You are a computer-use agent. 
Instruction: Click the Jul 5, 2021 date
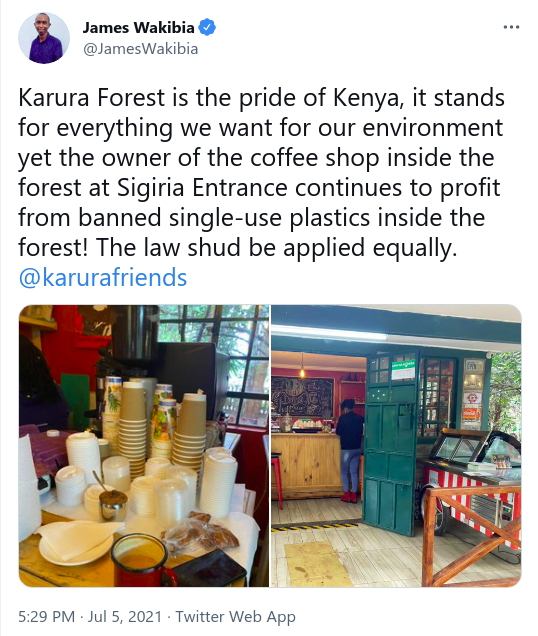pos(125,617)
